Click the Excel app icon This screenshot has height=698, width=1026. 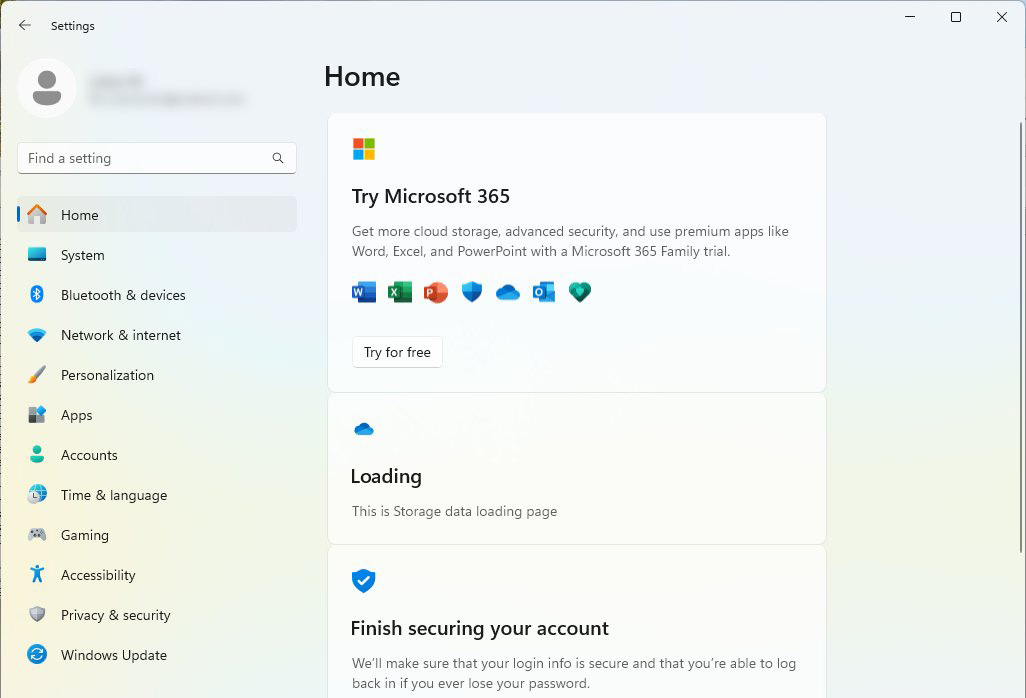(x=400, y=292)
